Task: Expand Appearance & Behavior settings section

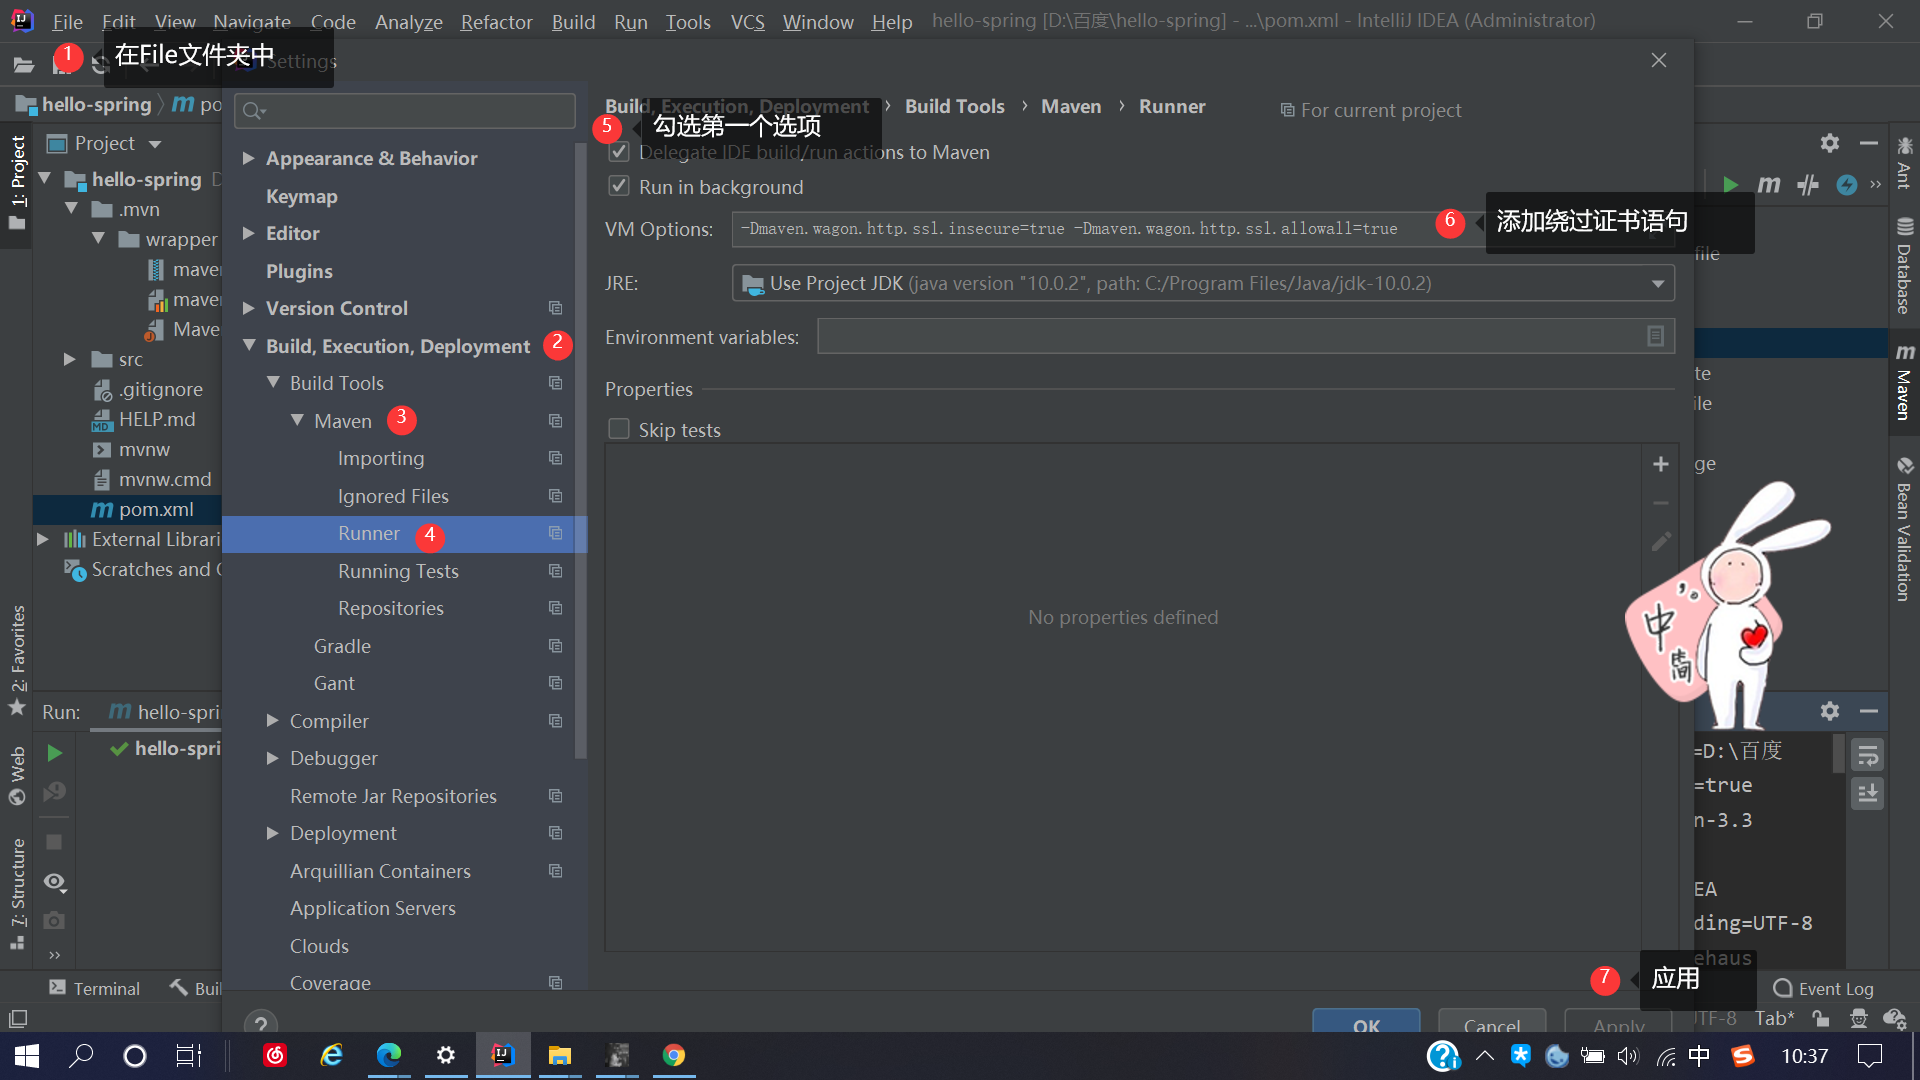Action: click(x=249, y=158)
